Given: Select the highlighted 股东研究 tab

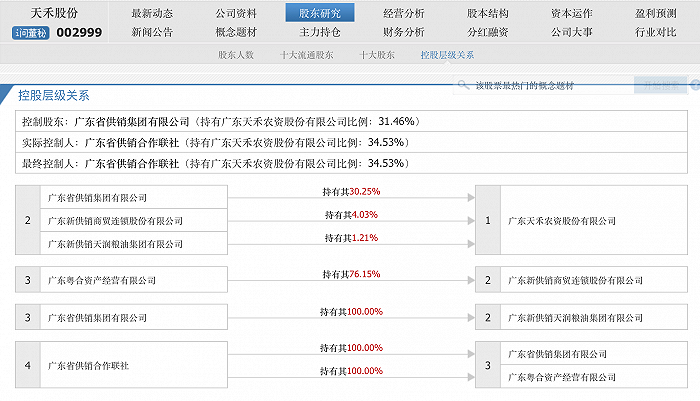Looking at the screenshot, I should click(320, 13).
